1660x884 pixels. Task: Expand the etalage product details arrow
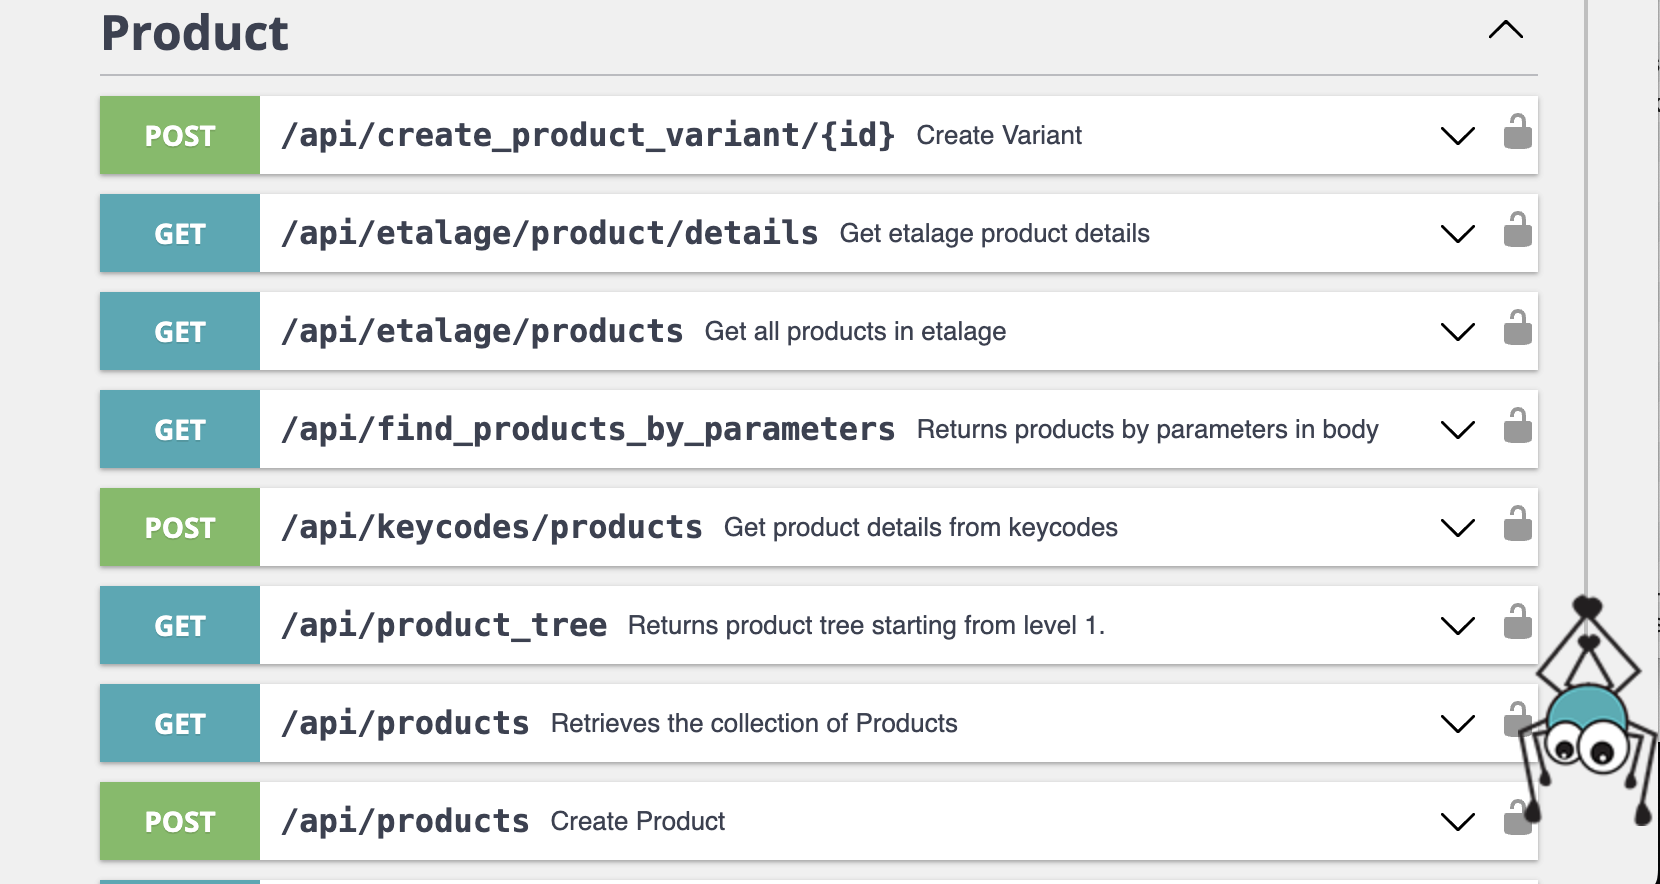pos(1457,234)
